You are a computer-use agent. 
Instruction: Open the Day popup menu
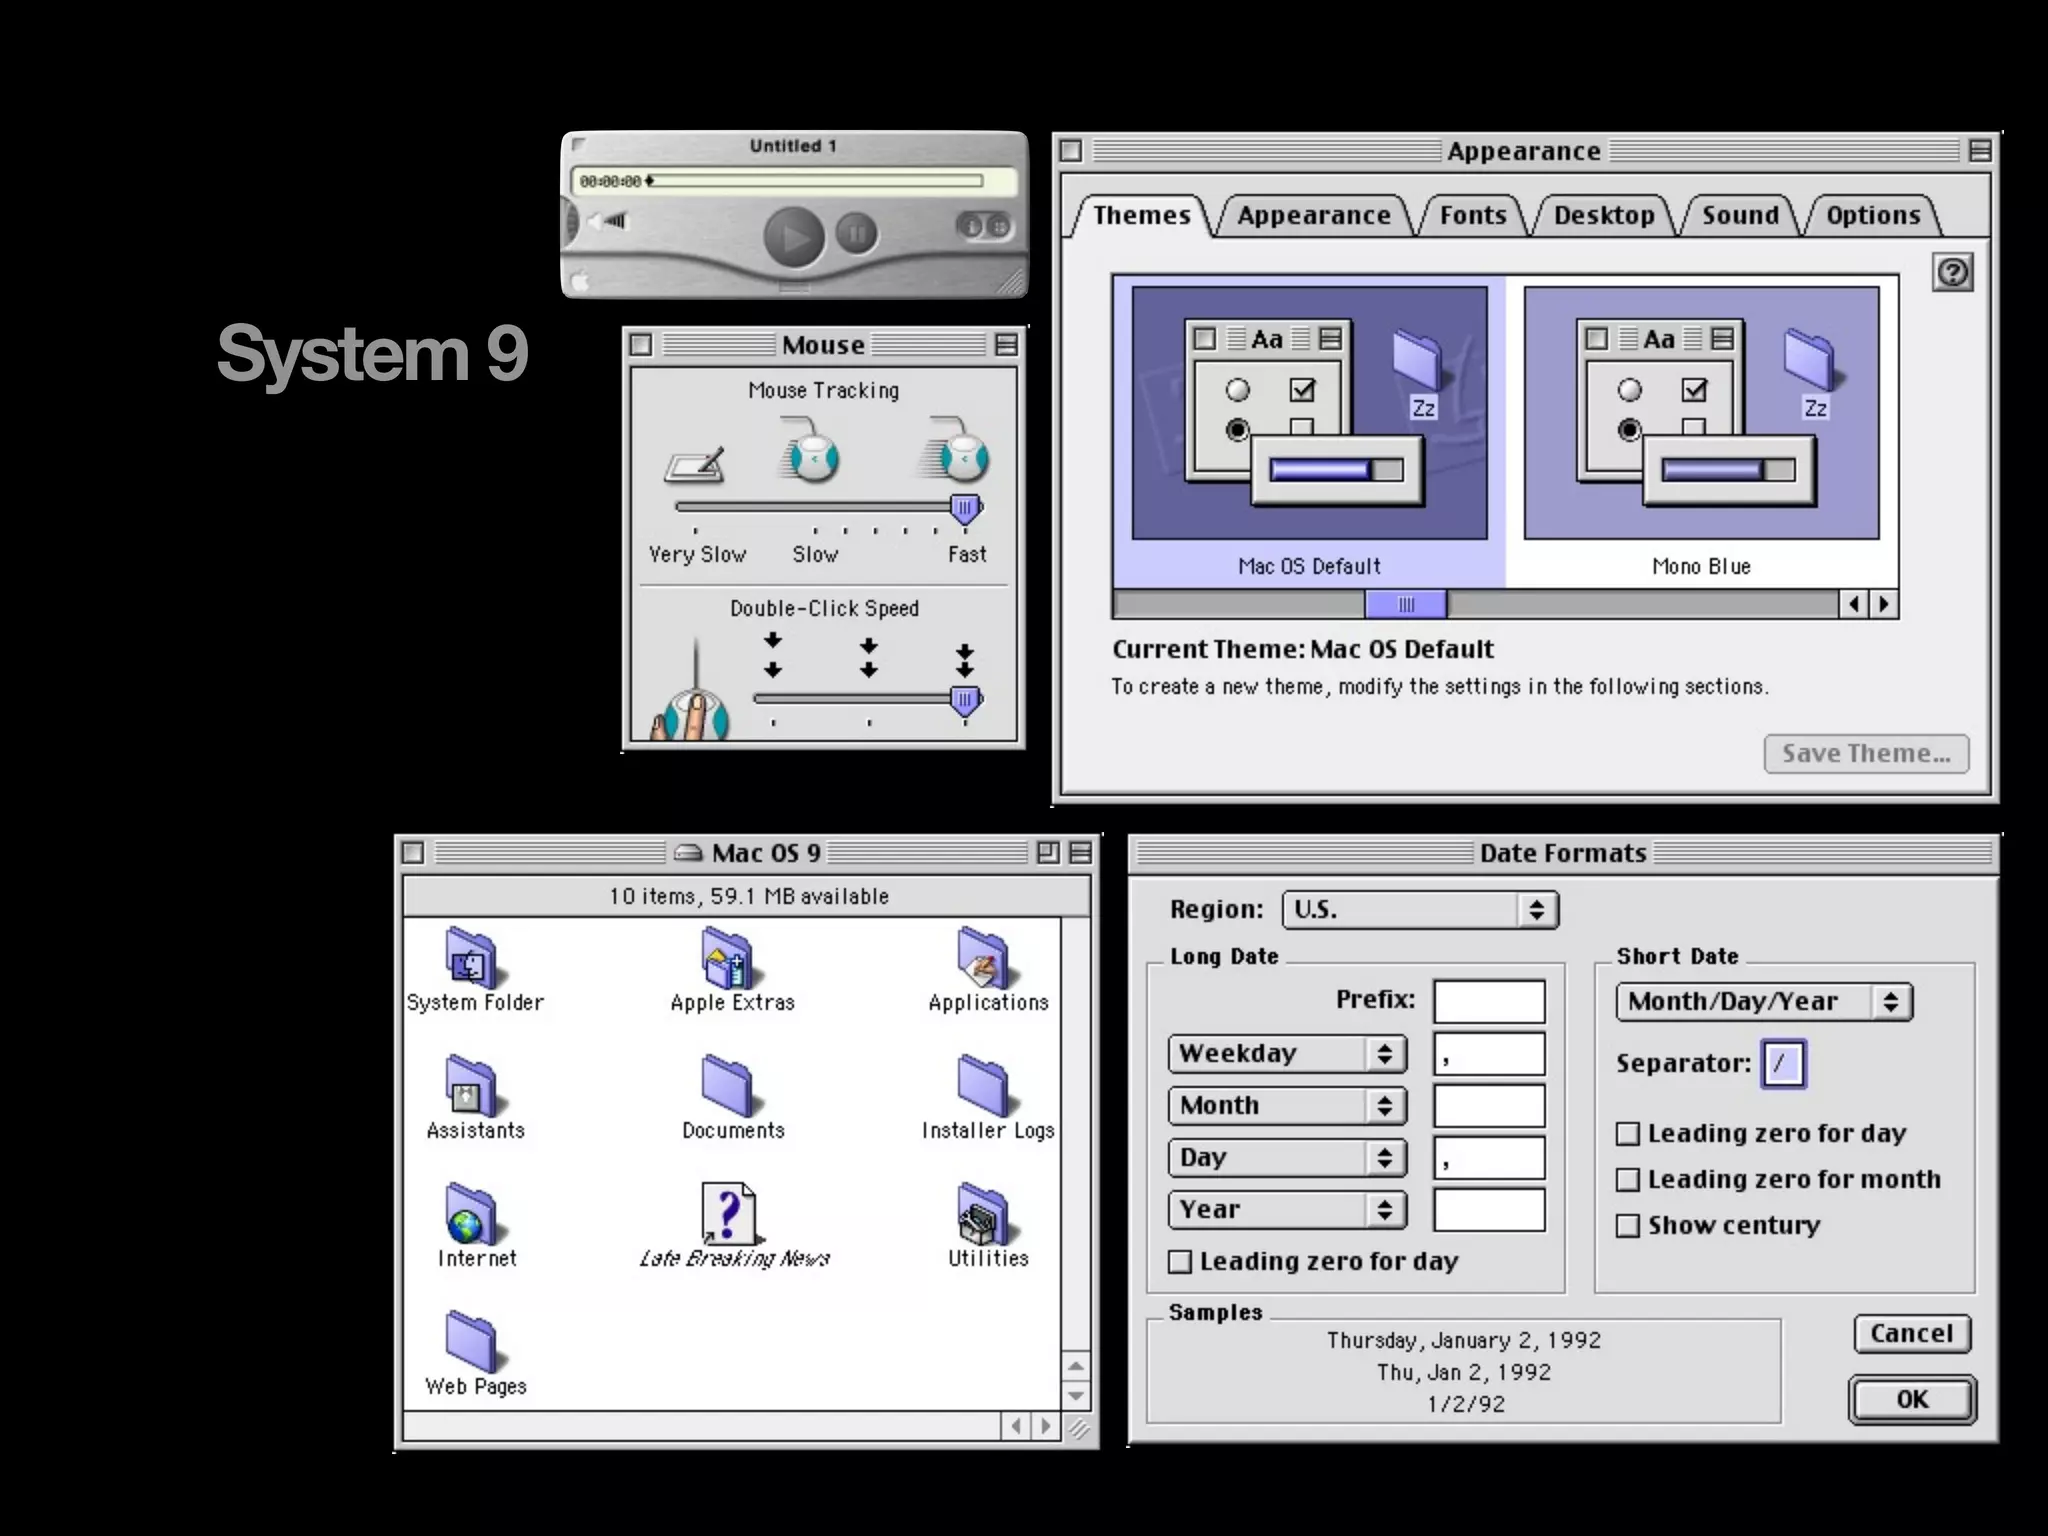1287,1158
